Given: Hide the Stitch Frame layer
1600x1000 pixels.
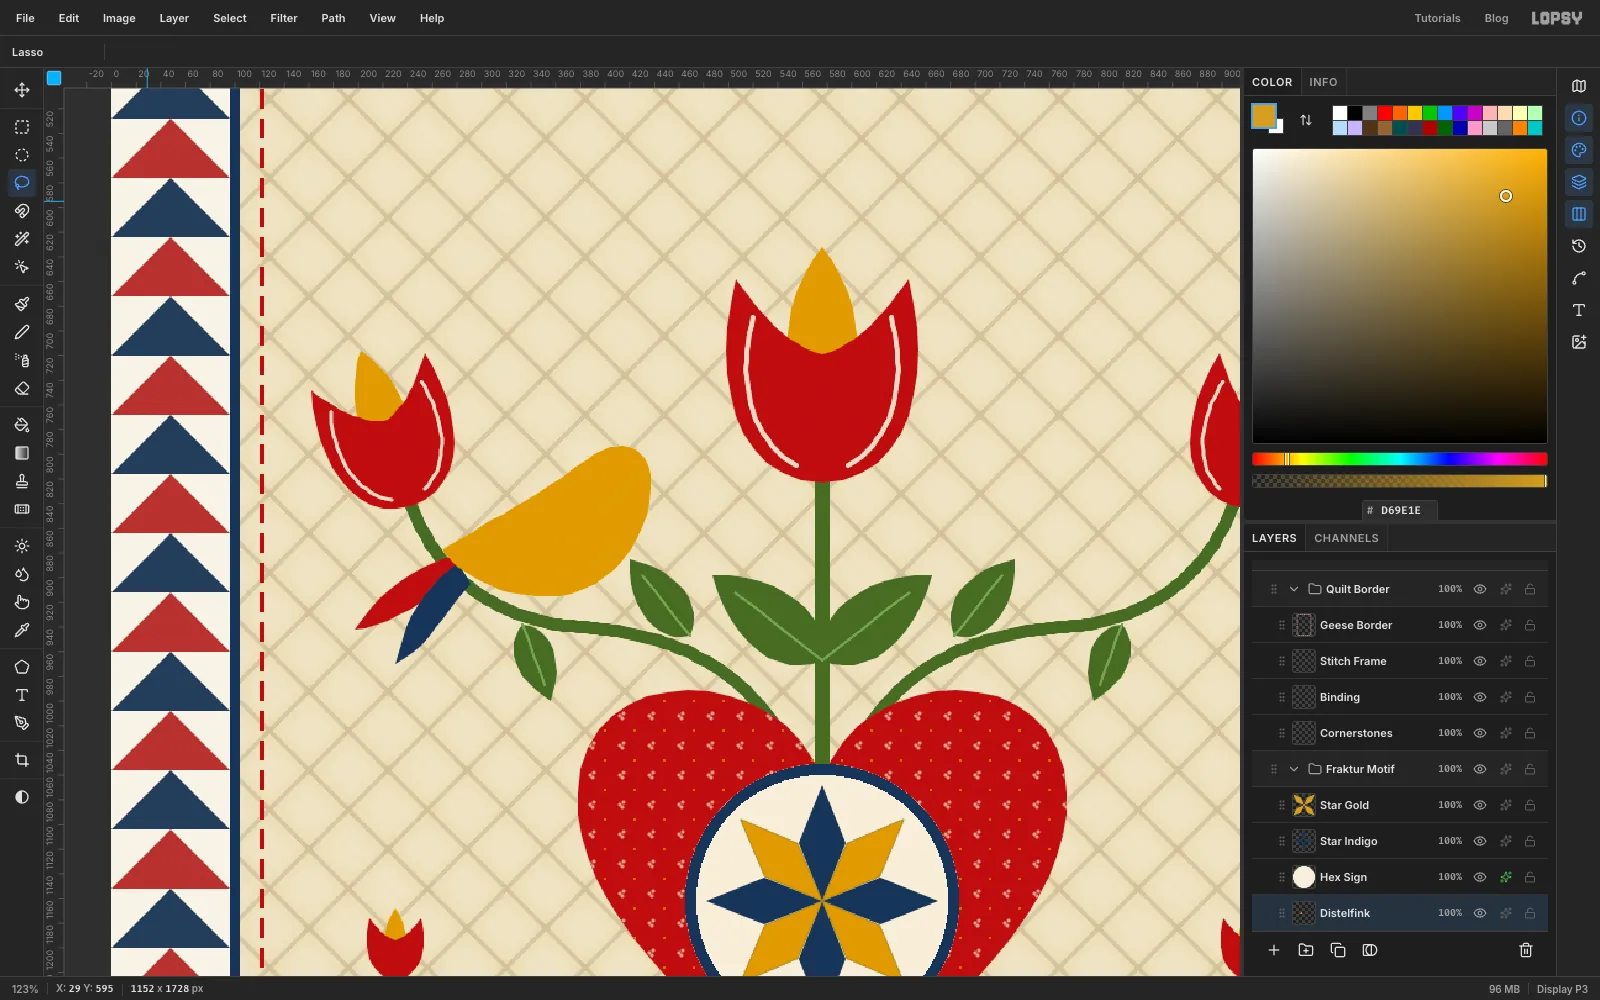Looking at the screenshot, I should pos(1480,661).
